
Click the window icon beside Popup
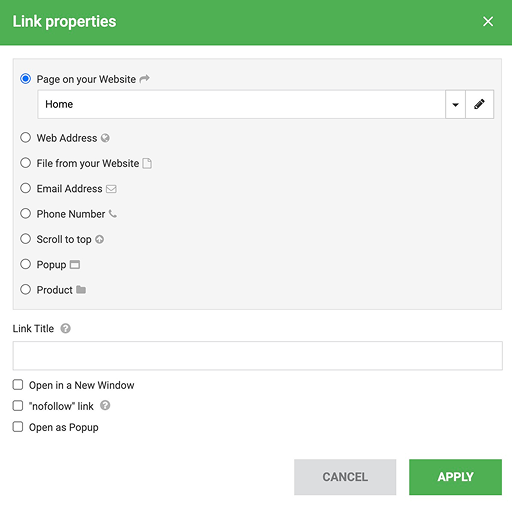click(x=75, y=265)
